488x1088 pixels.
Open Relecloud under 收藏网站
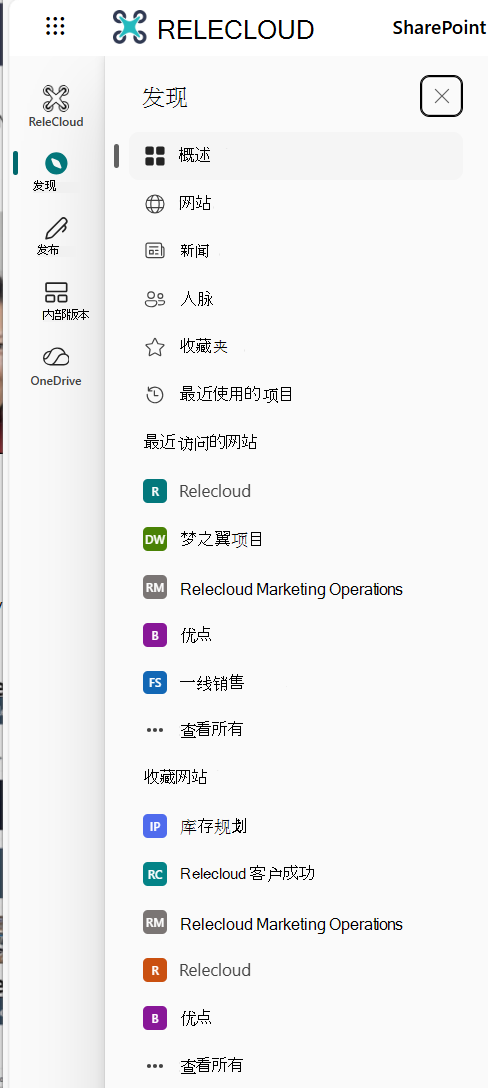(215, 970)
